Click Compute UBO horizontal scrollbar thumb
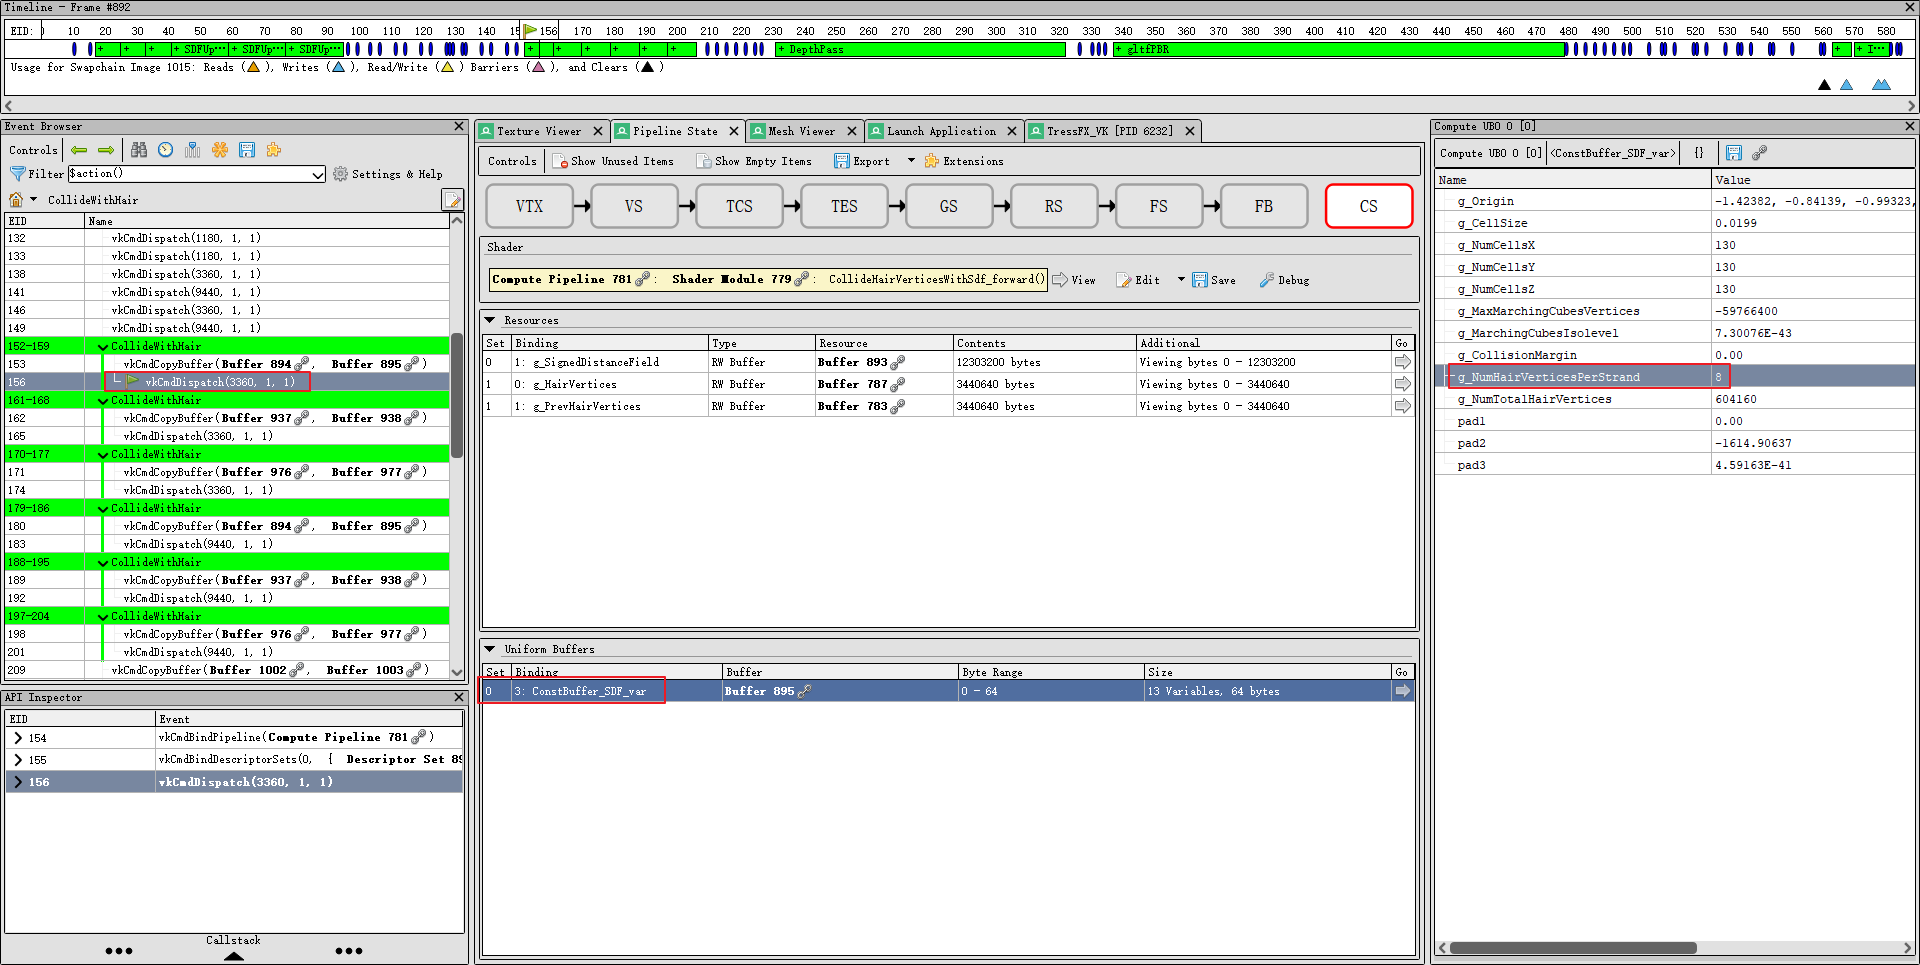Viewport: 1920px width, 965px height. point(1573,948)
